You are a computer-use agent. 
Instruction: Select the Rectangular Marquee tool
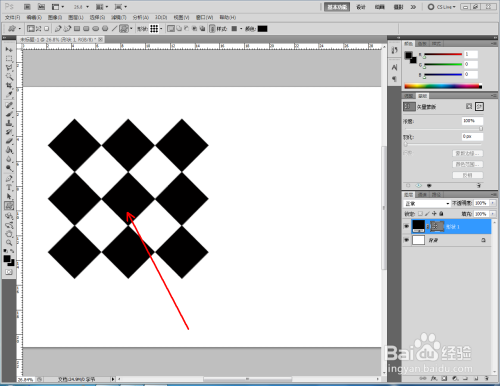coord(9,59)
